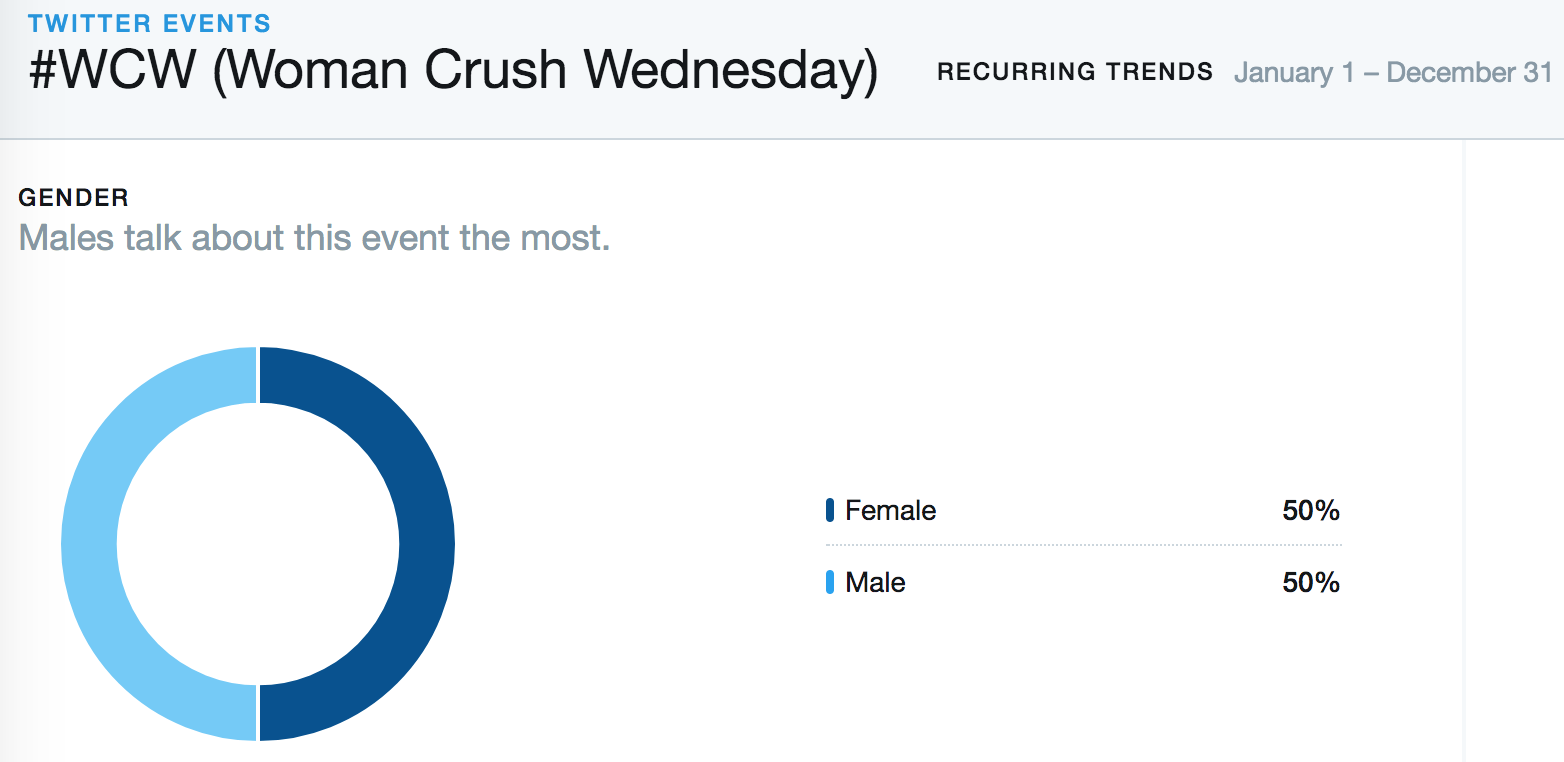
Task: Click the white seam at the donut's top
Action: coord(258,375)
